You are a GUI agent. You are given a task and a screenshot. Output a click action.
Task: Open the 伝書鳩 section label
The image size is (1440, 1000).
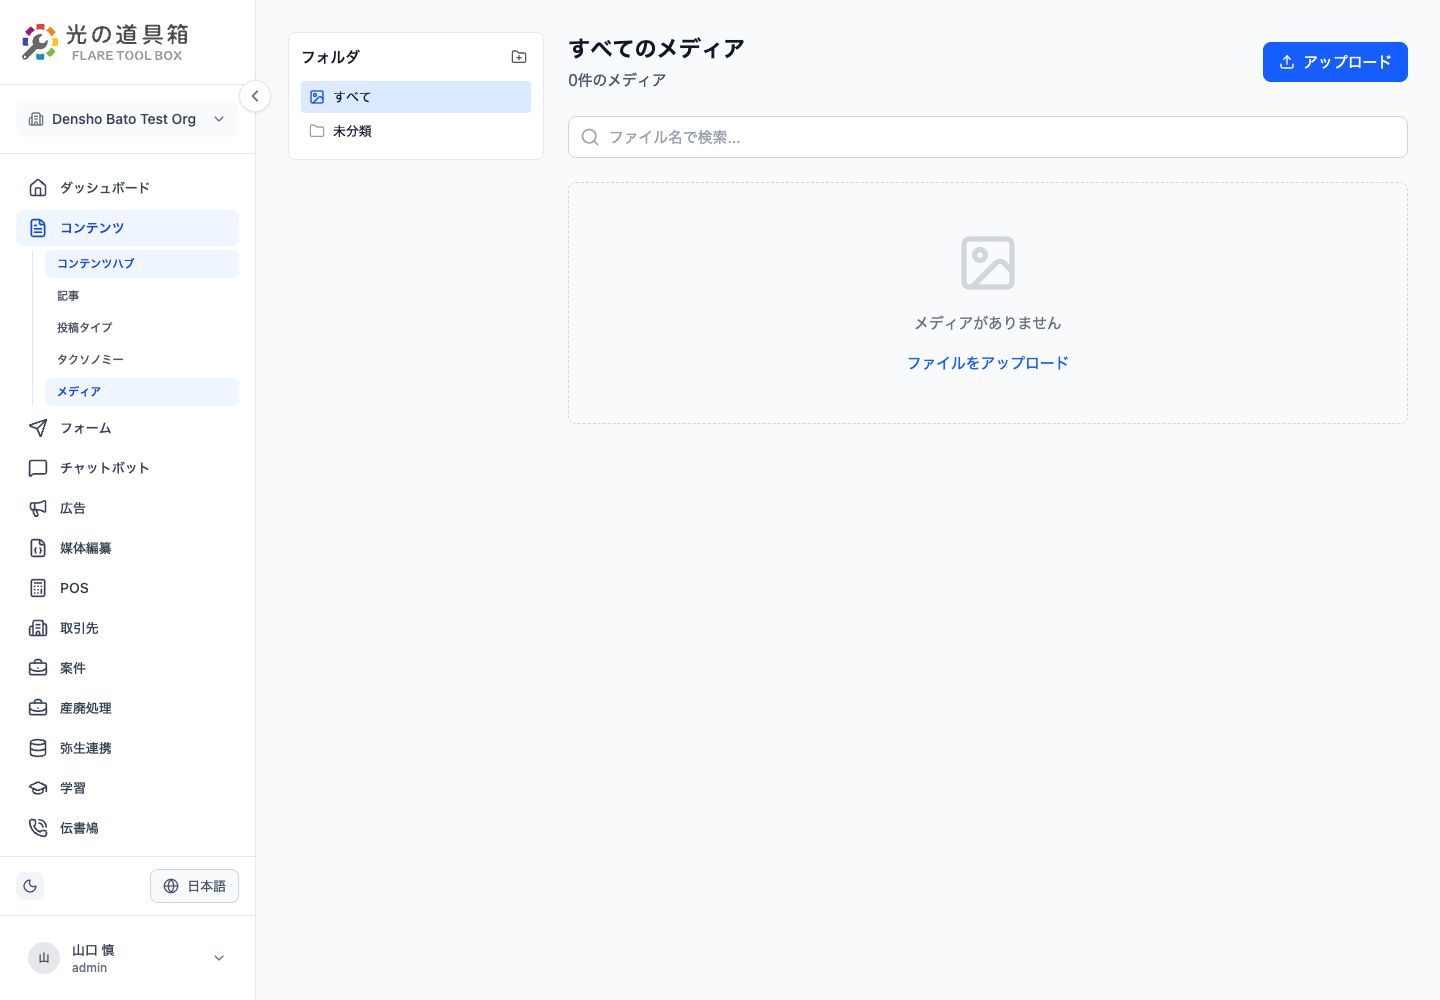coord(79,828)
